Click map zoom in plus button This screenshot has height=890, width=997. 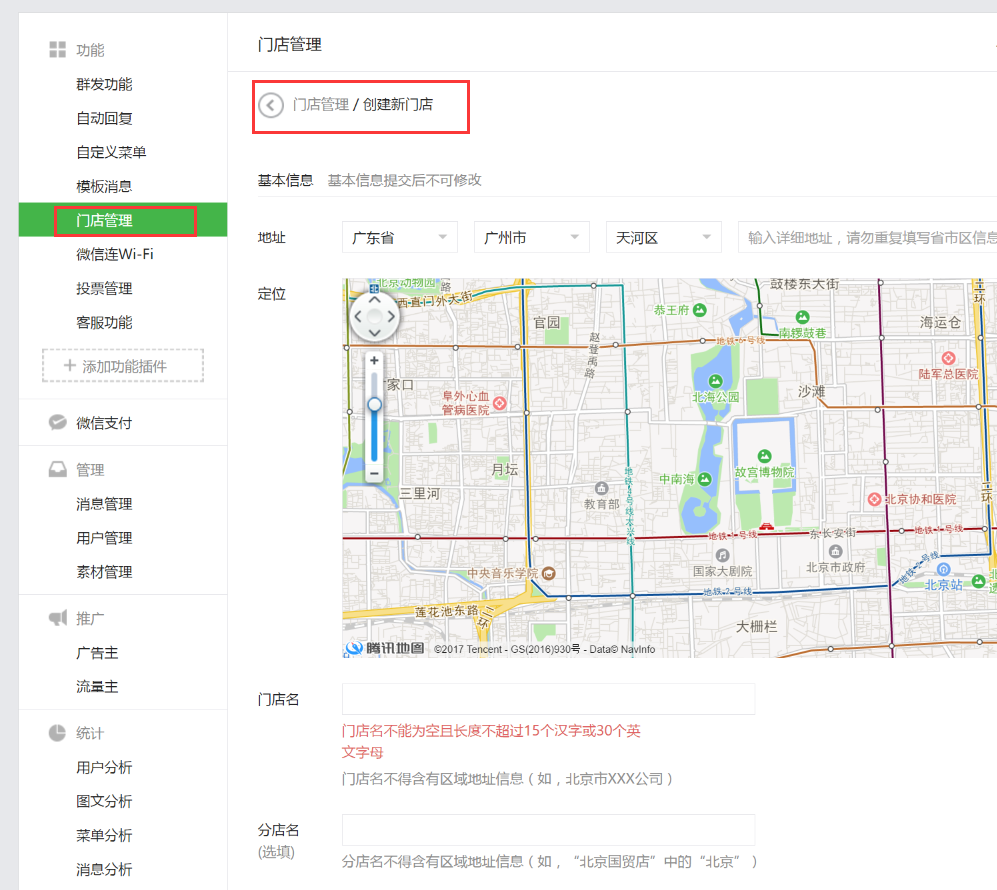coord(374,360)
